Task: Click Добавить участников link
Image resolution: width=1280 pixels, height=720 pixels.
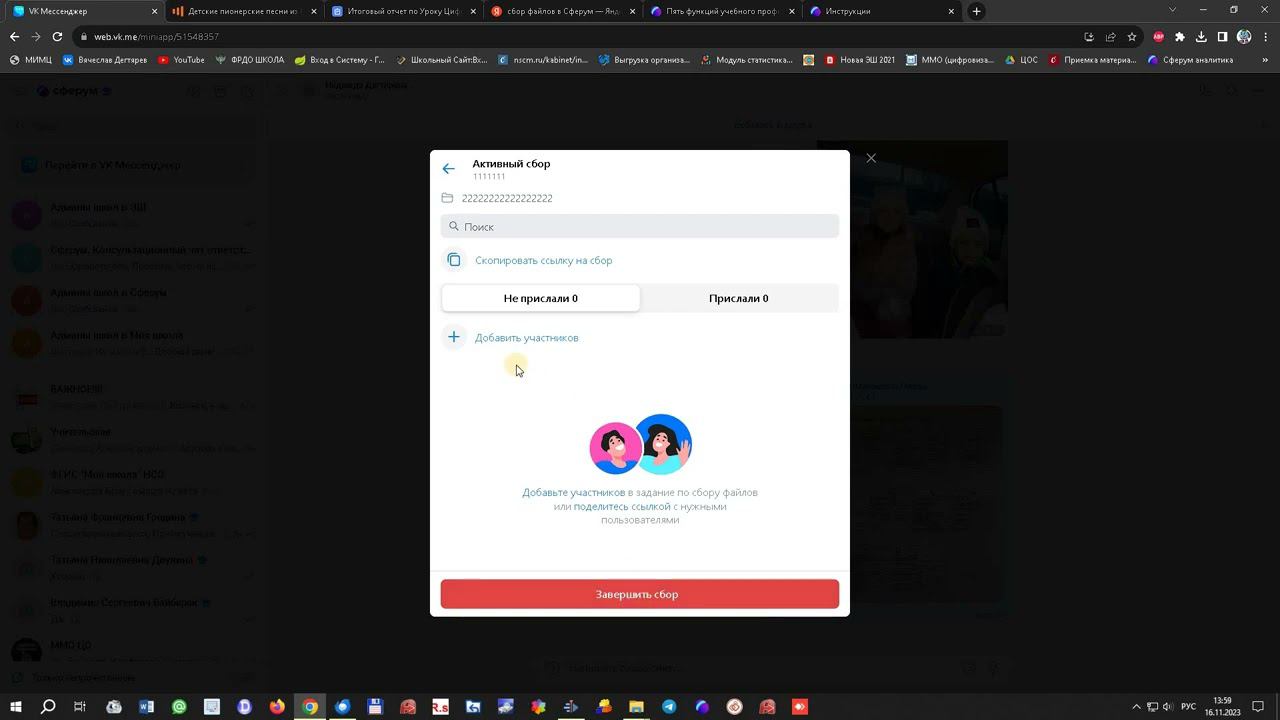Action: tap(527, 338)
